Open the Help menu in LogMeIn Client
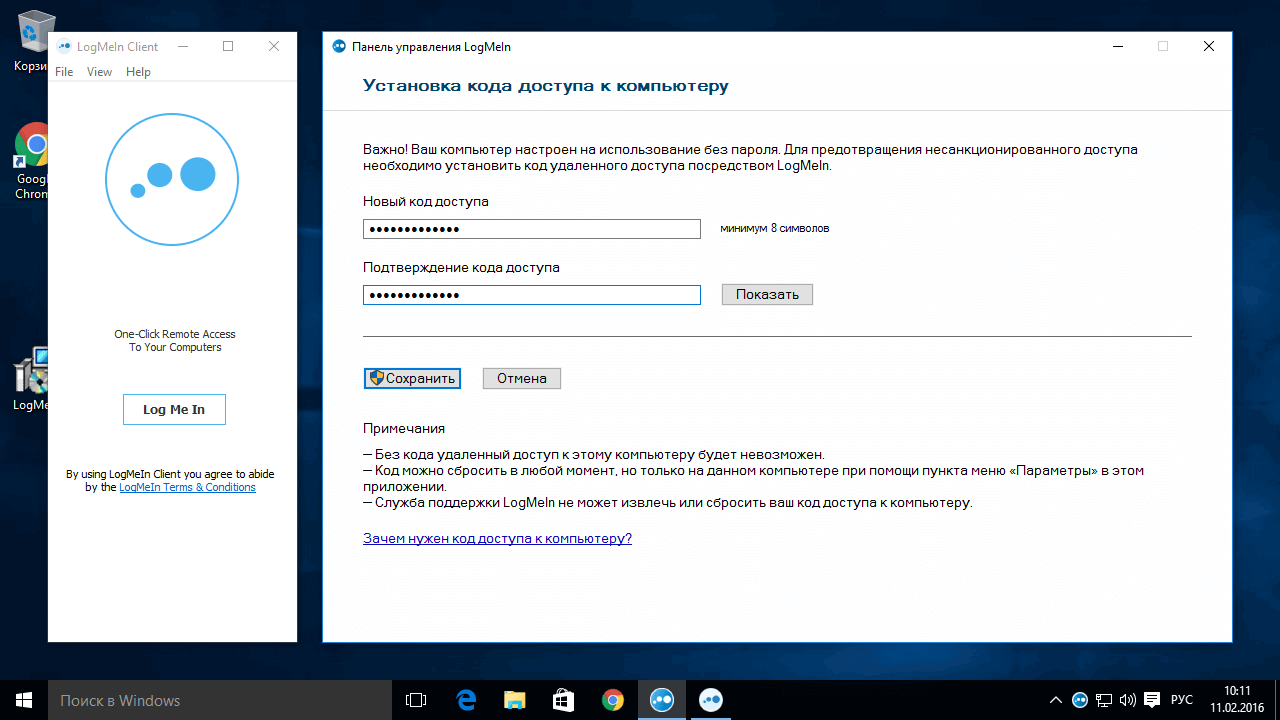The image size is (1280, 720). tap(138, 72)
